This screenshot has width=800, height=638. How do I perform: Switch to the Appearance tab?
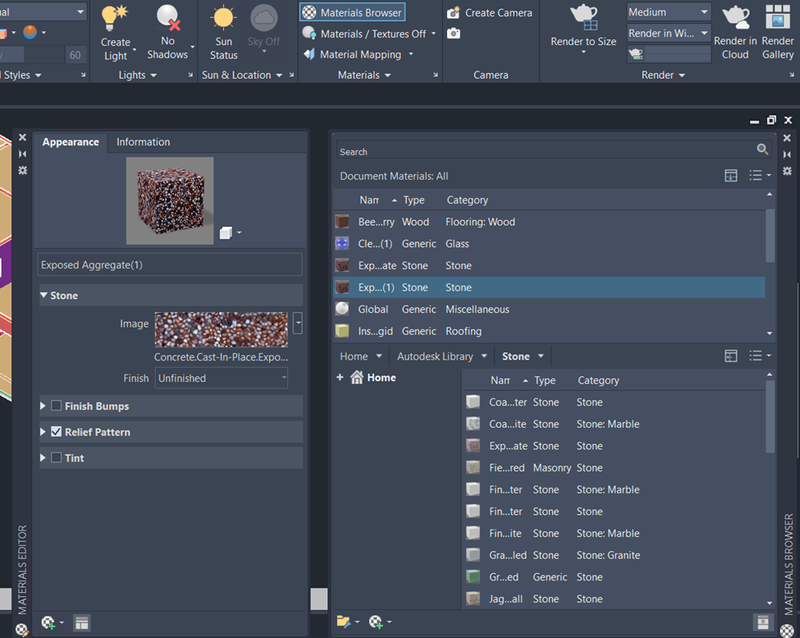70,142
